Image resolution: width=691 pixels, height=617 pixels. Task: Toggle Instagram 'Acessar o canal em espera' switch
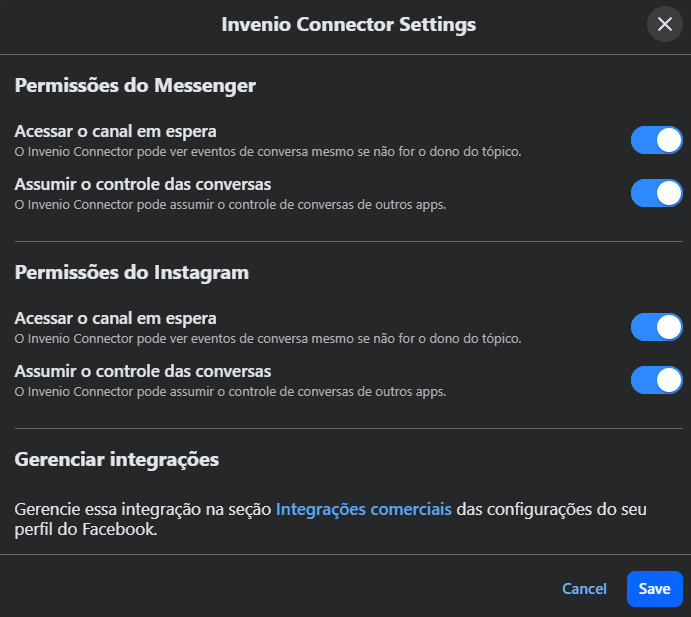(657, 327)
